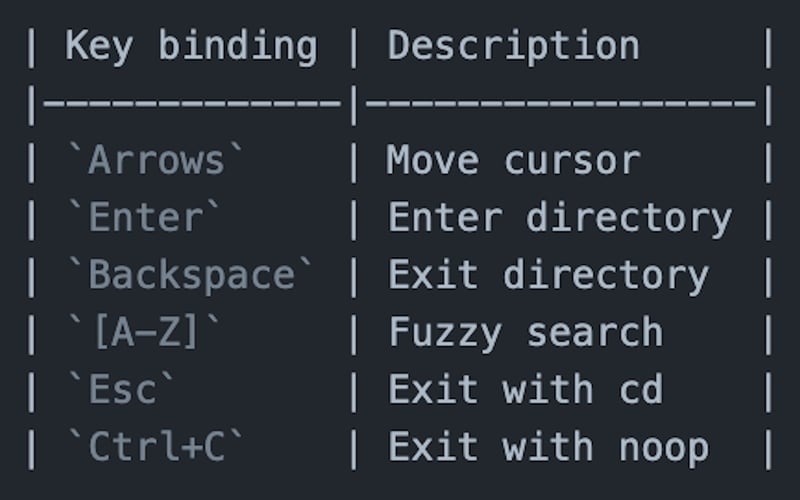Click the dashed separator under Key binding
Screen dimensions: 800x500
pos(192,104)
